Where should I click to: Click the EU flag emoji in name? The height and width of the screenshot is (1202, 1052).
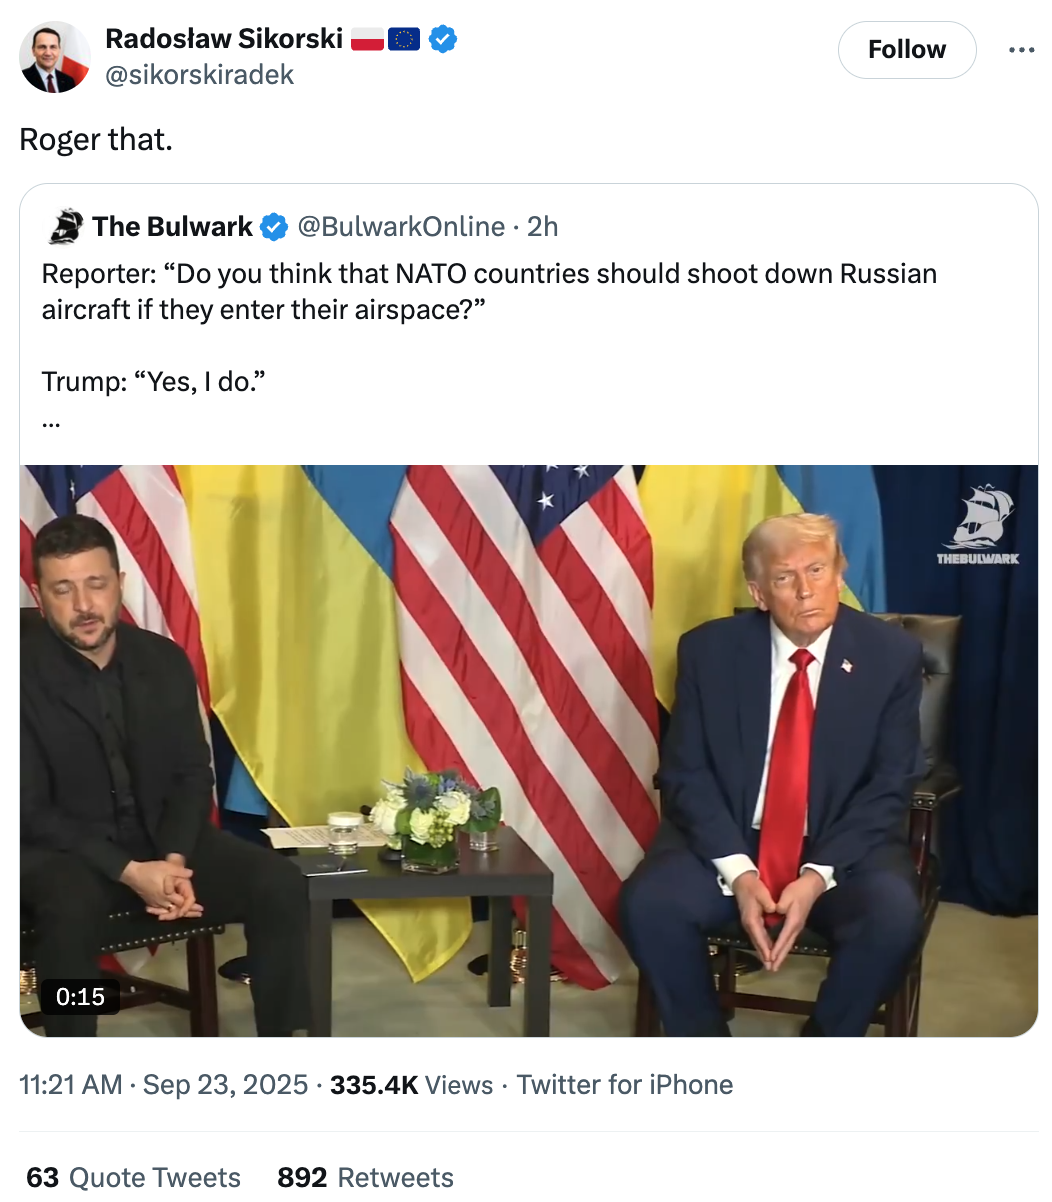point(404,39)
